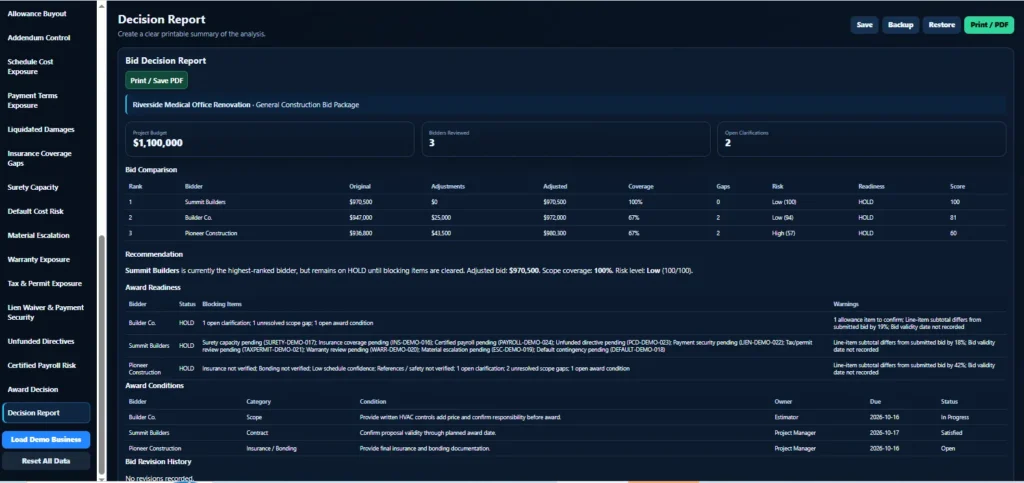1024x483 pixels.
Task: Click High (57) risk cell
Action: tap(783, 233)
